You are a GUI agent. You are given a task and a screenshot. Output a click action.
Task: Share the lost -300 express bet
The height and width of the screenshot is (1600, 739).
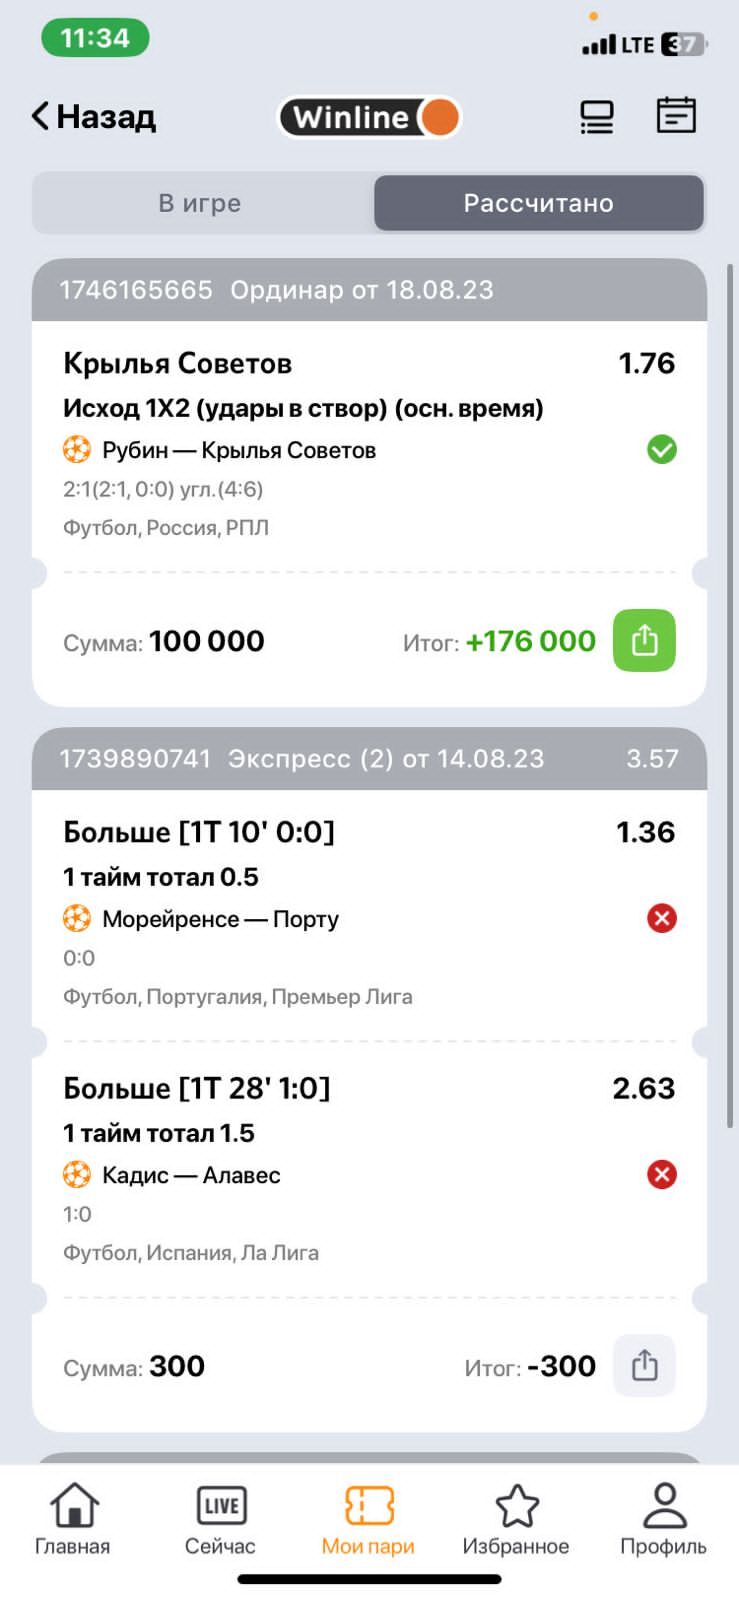pyautogui.click(x=644, y=1365)
